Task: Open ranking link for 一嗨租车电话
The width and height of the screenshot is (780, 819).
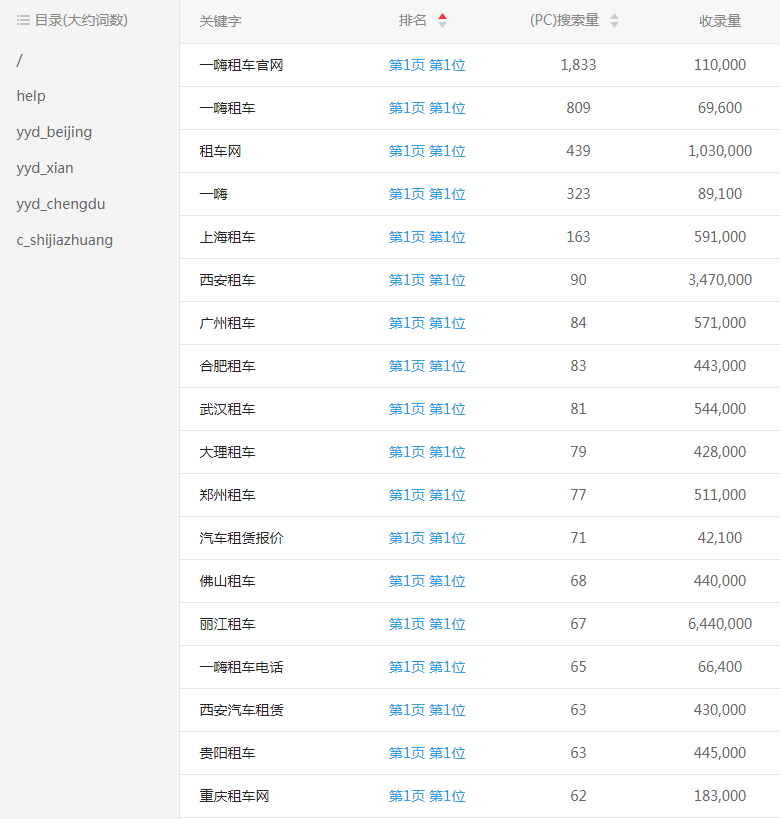Action: pyautogui.click(x=427, y=667)
